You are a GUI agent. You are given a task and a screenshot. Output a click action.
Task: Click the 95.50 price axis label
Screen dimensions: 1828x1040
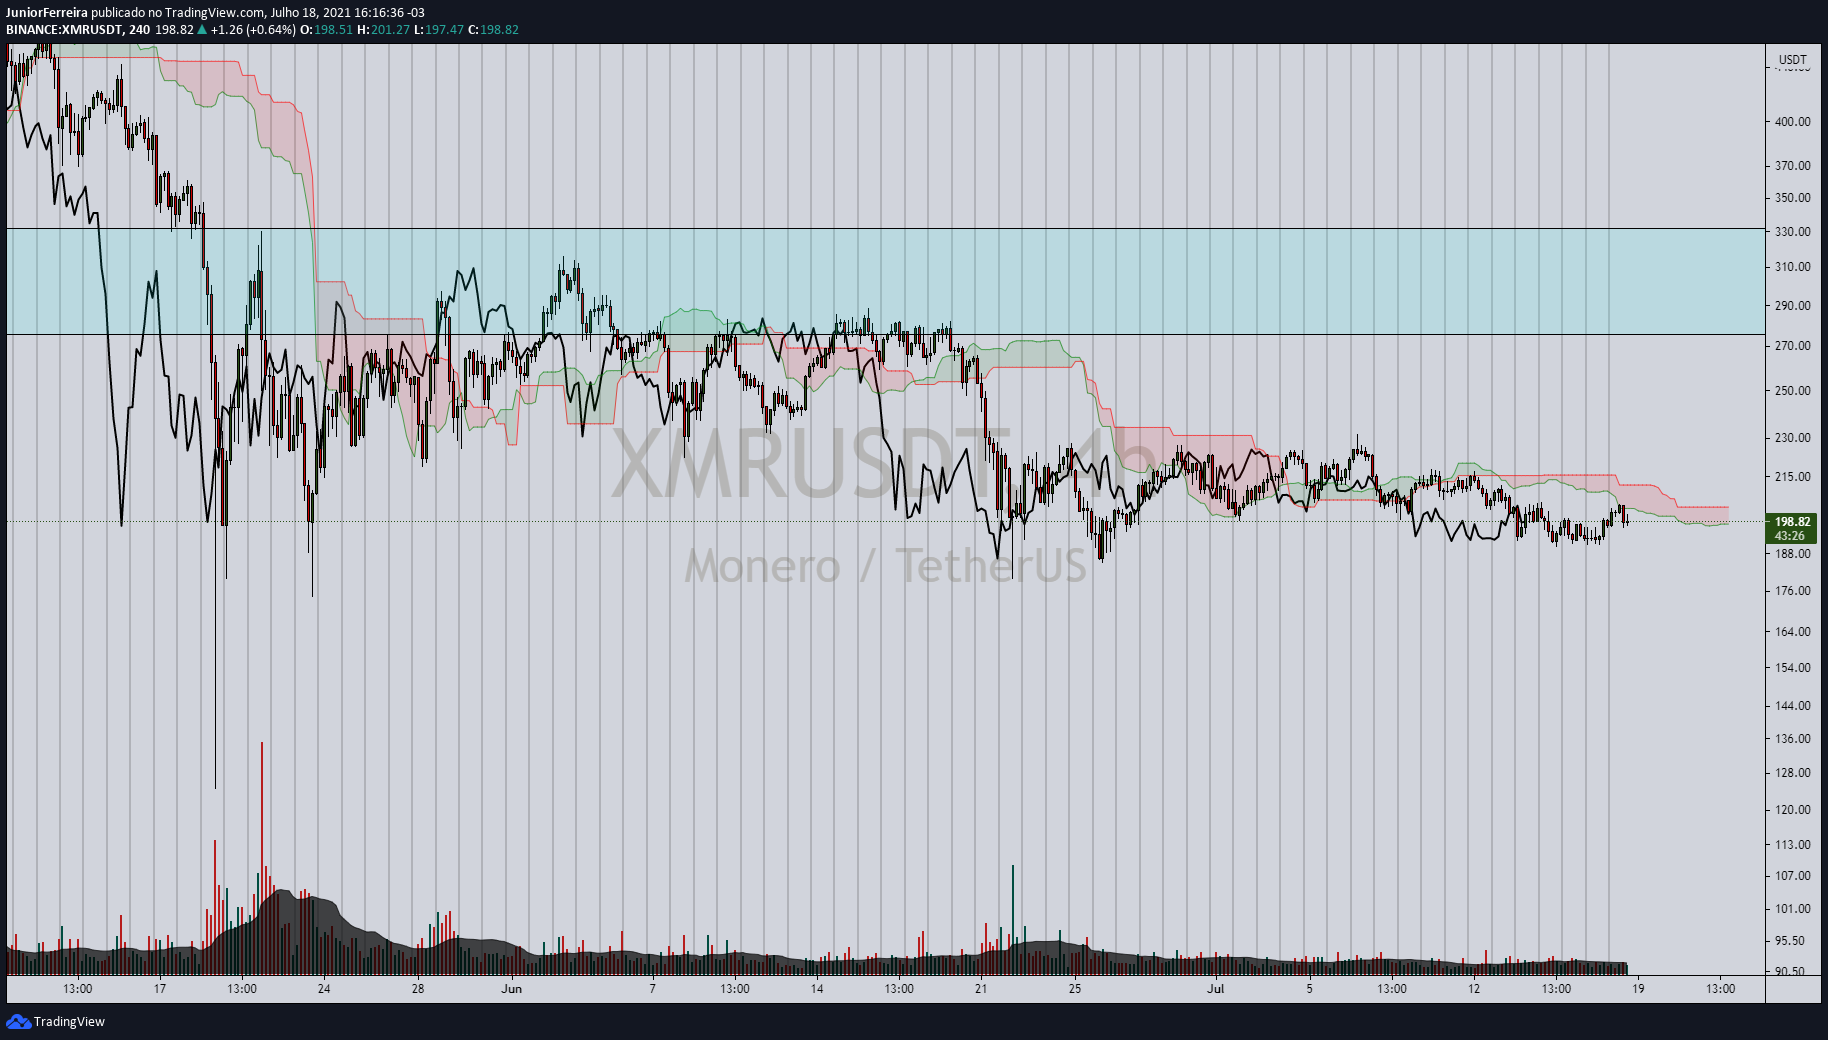click(x=1789, y=941)
